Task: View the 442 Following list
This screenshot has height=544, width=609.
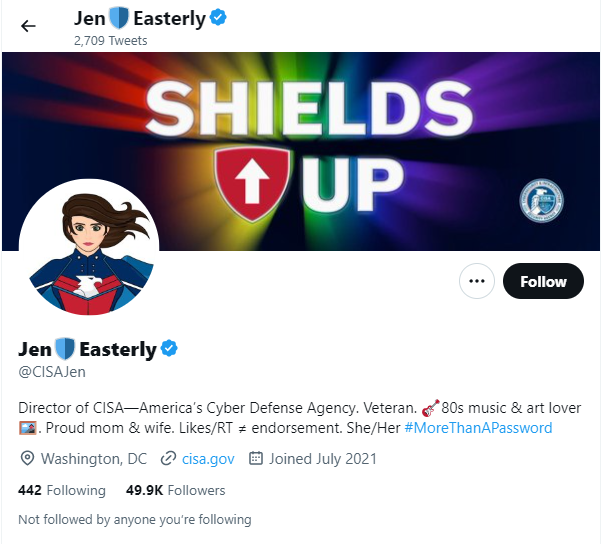Action: pyautogui.click(x=62, y=490)
